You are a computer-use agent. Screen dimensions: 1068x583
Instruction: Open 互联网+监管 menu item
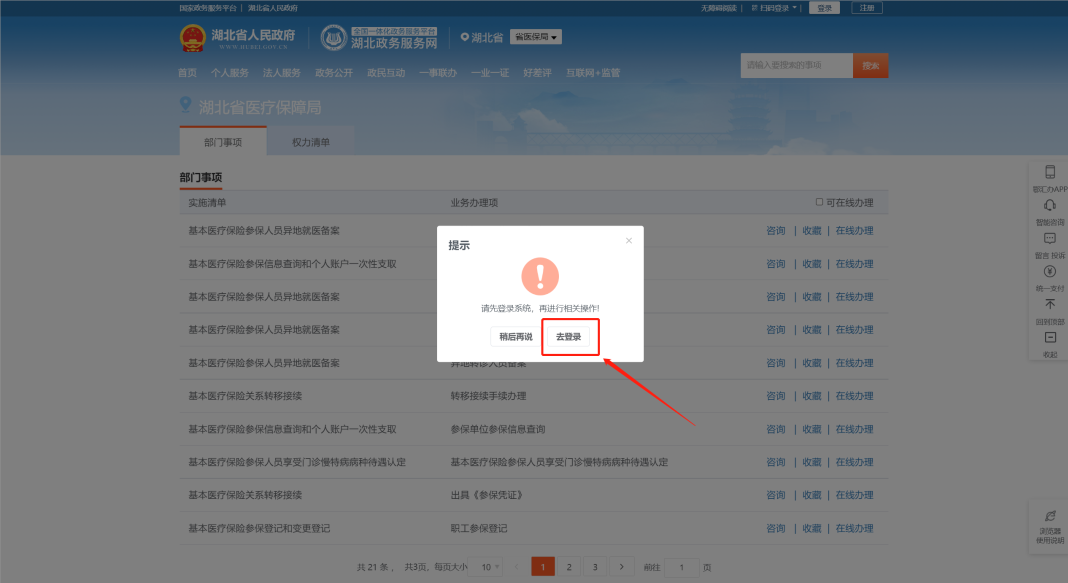pos(593,73)
